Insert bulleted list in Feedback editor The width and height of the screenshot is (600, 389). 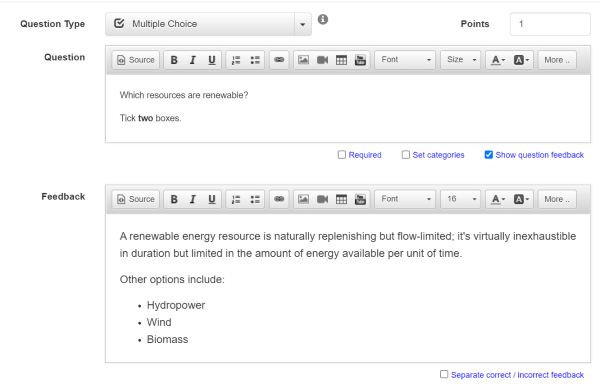(255, 199)
